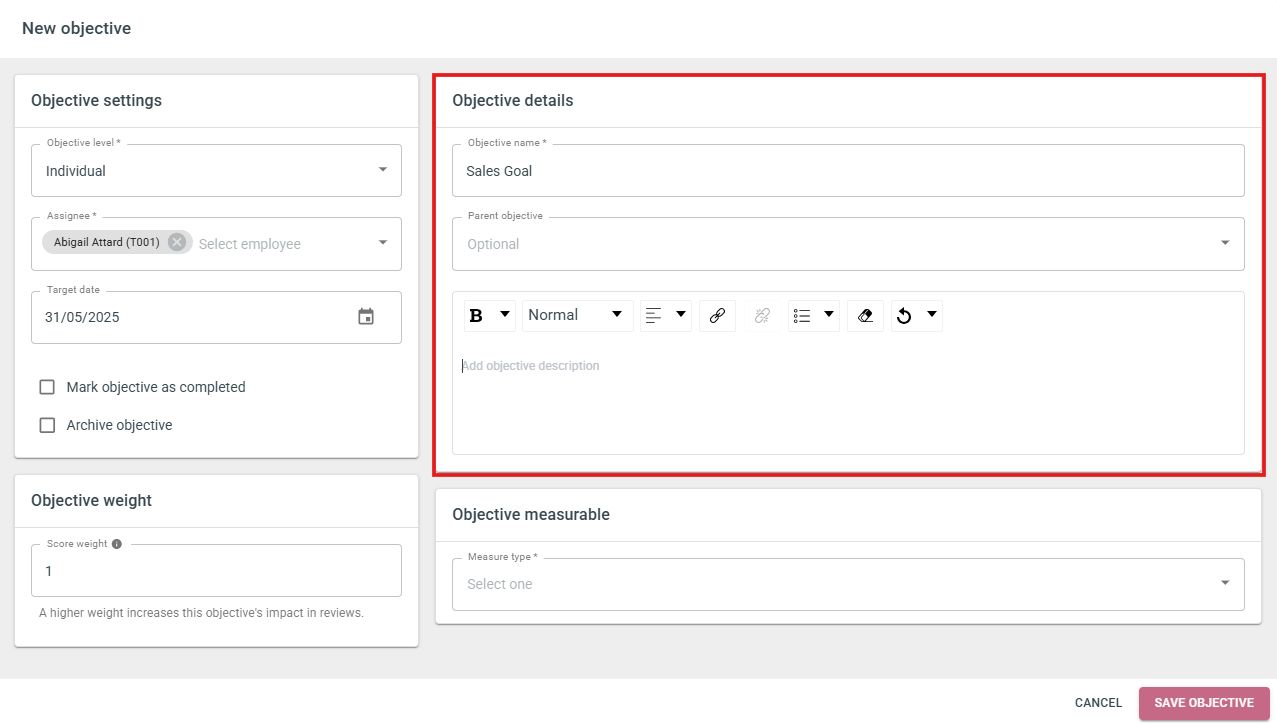Click the Select employee placeholder text
This screenshot has height=723, width=1277.
coord(250,244)
